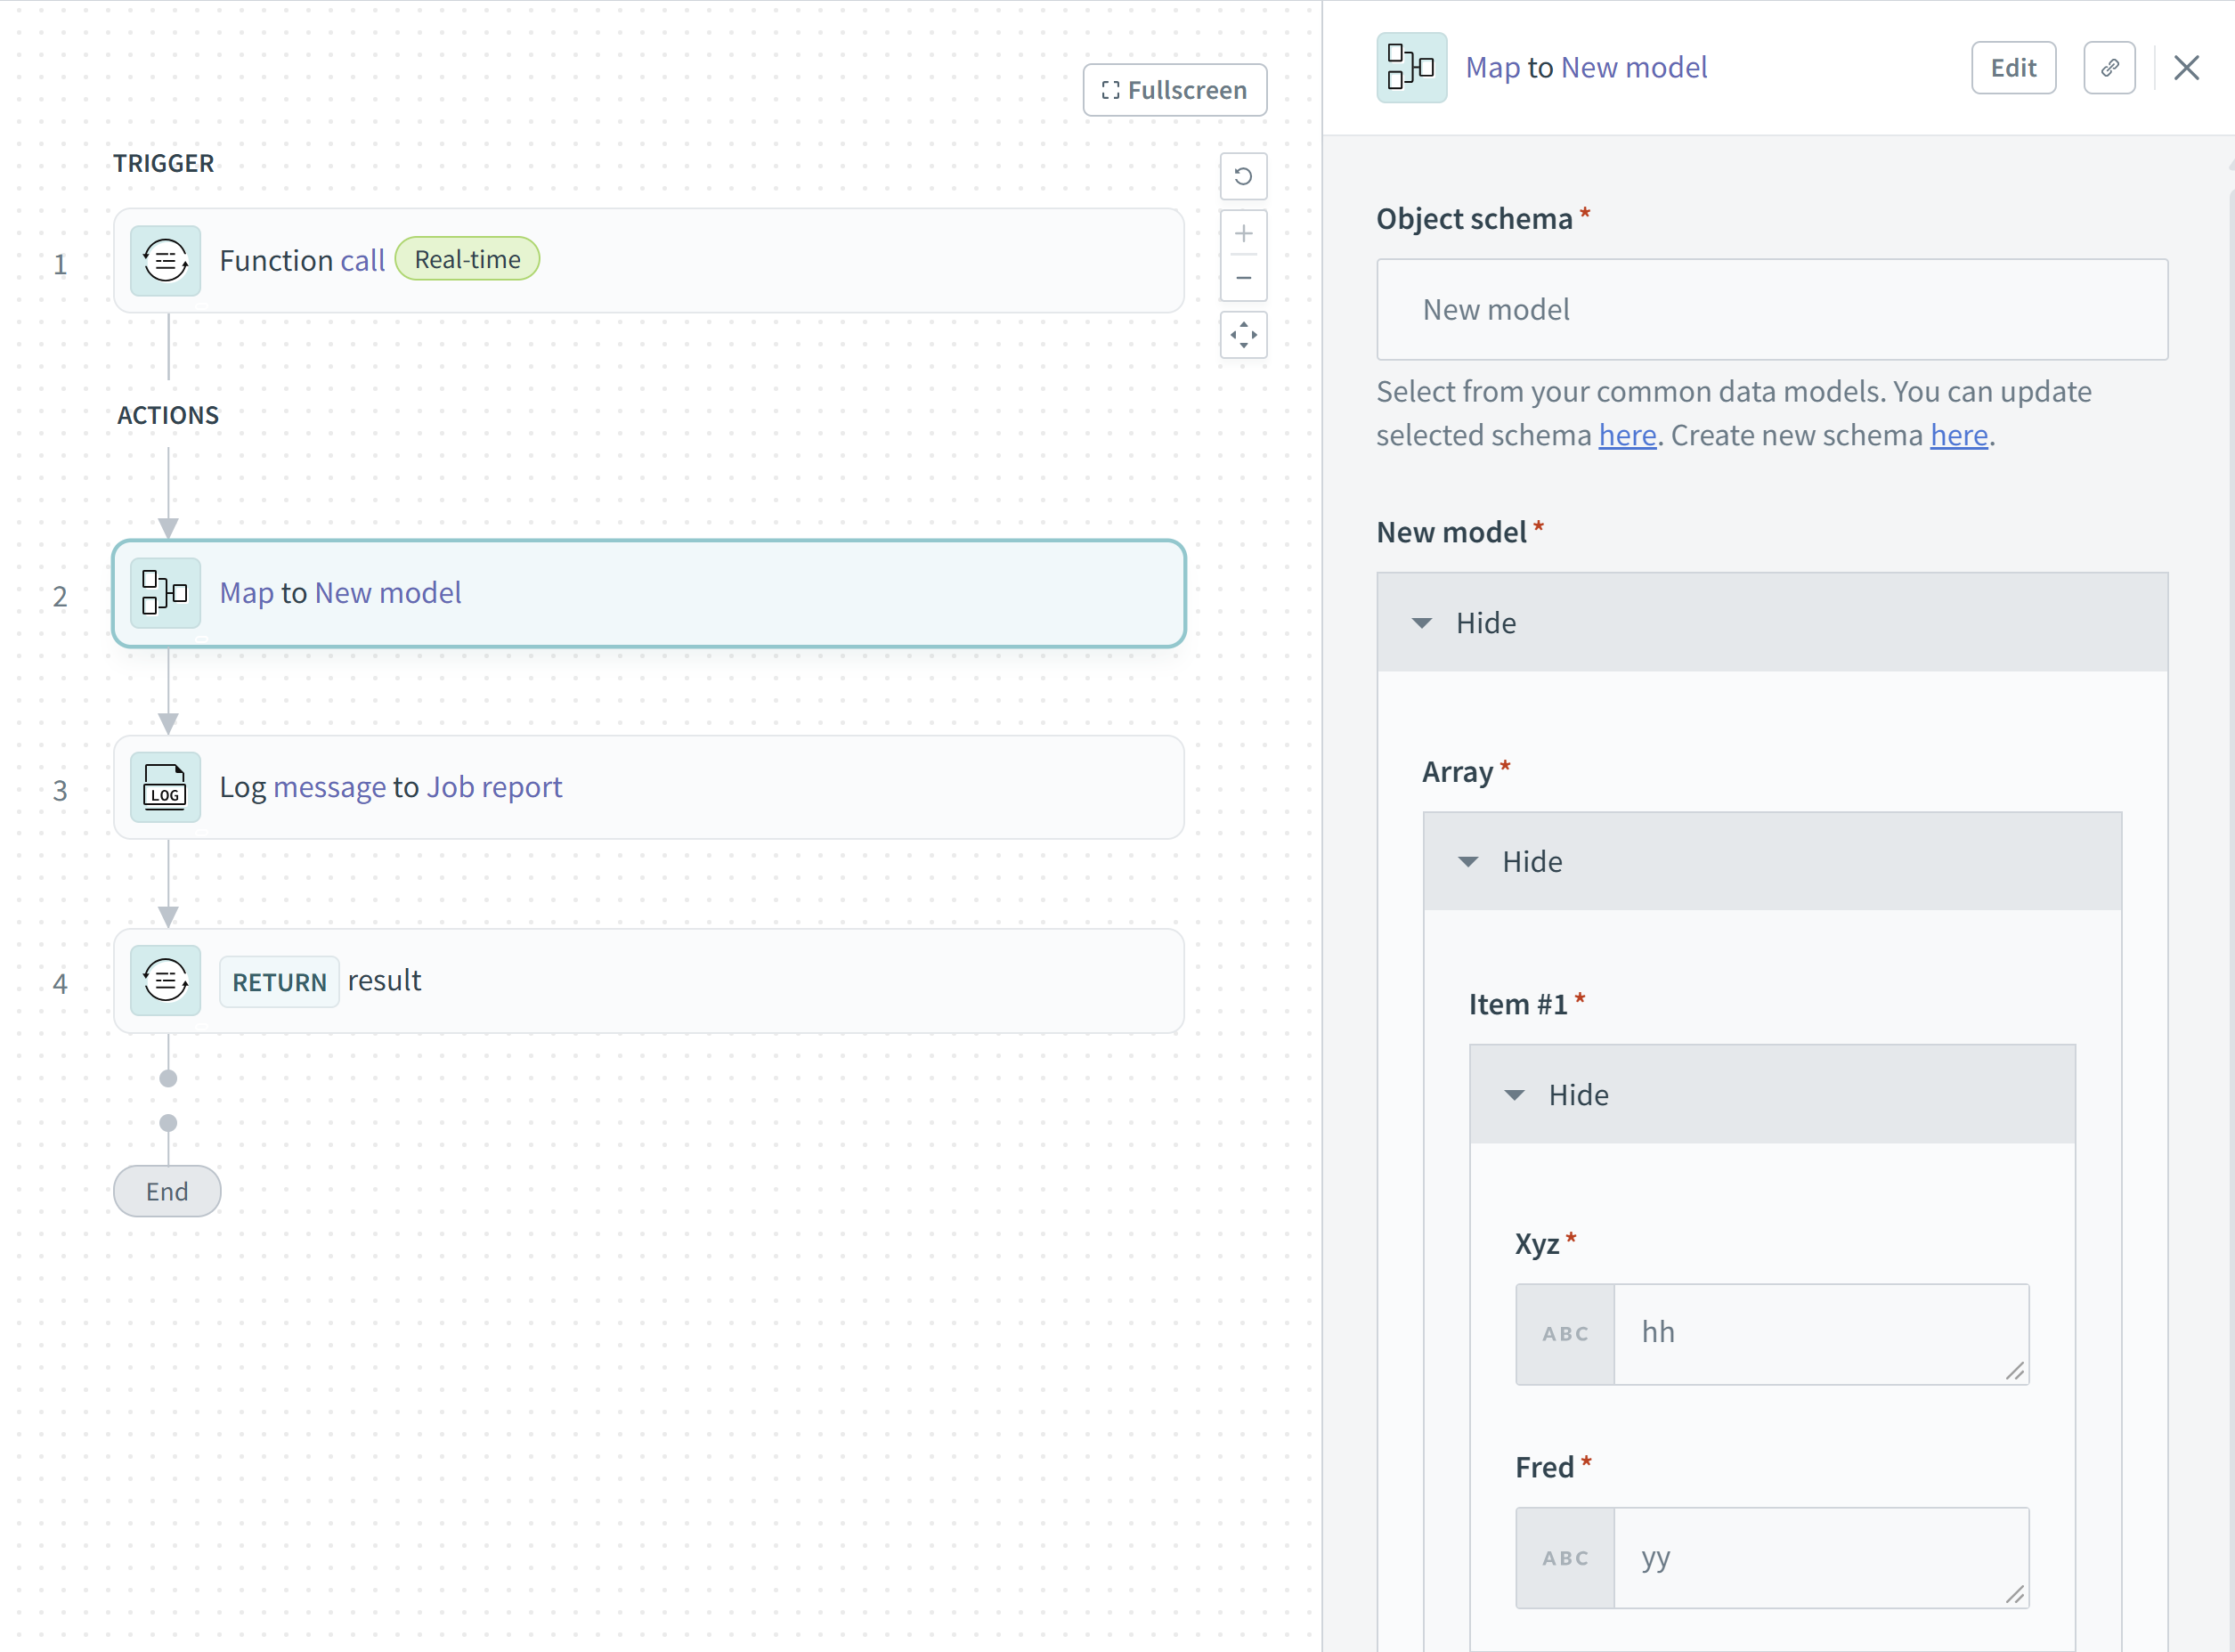
Task: Click the 'message' text in step 3
Action: tap(329, 787)
